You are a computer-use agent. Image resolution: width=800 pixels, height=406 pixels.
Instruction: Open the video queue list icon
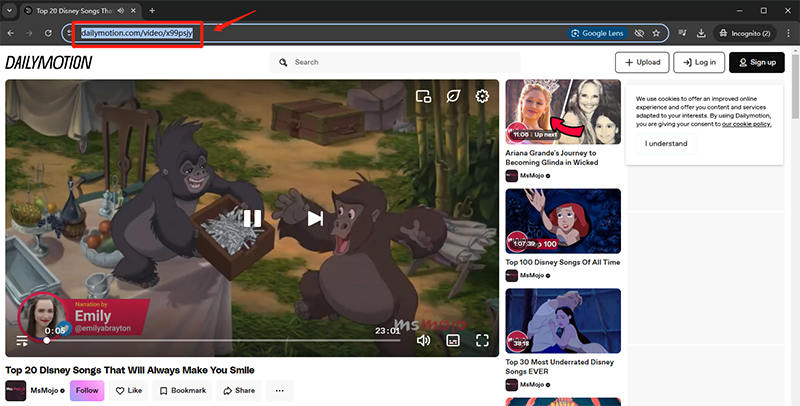pyautogui.click(x=22, y=341)
